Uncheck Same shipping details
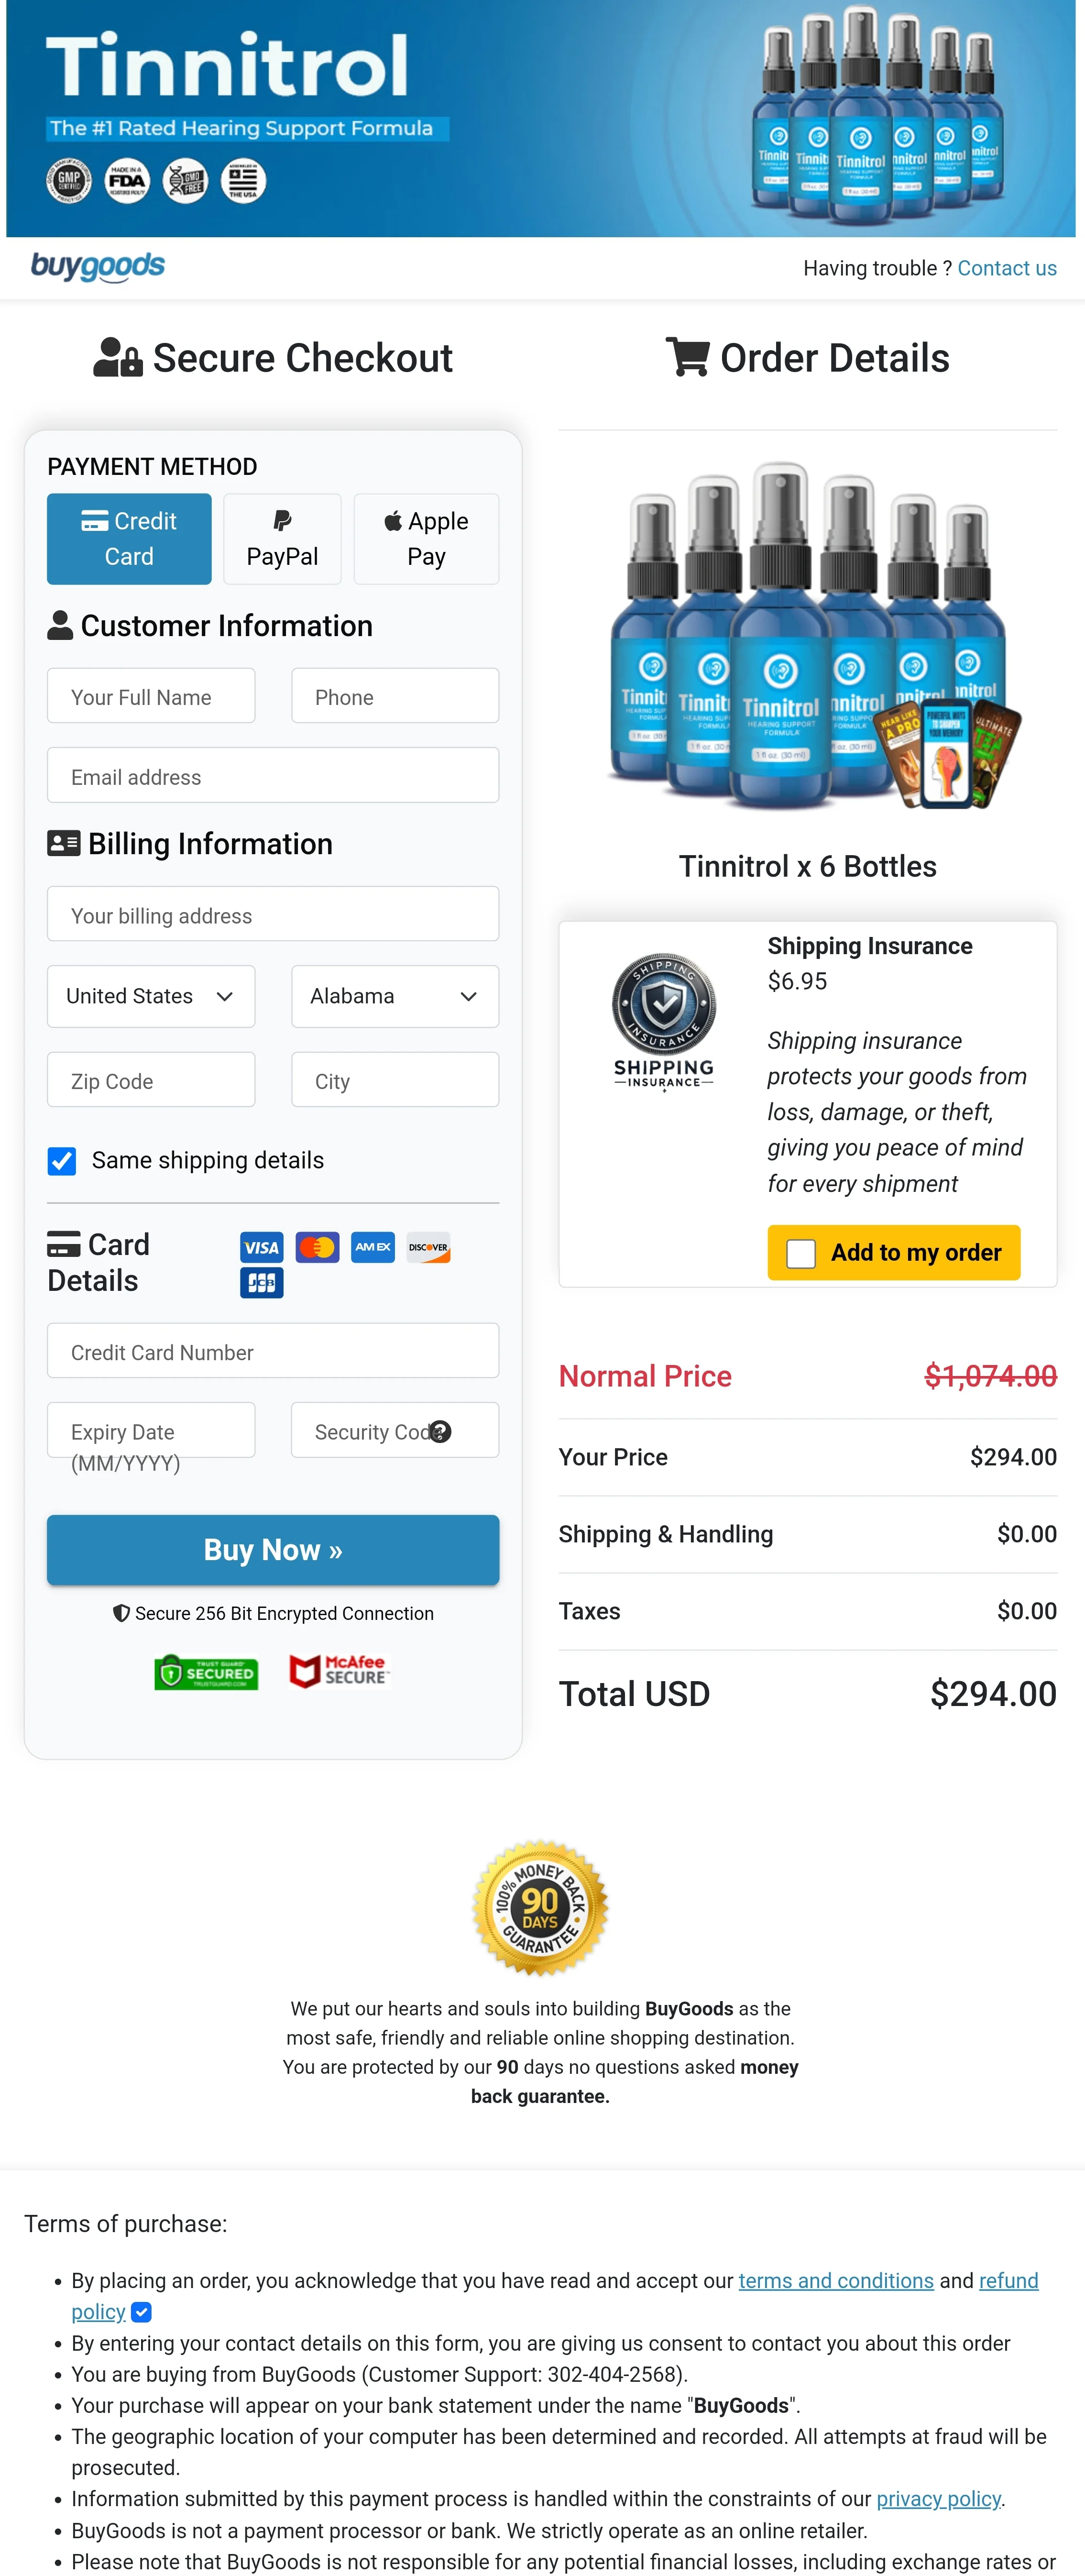This screenshot has width=1085, height=2576. coord(62,1161)
